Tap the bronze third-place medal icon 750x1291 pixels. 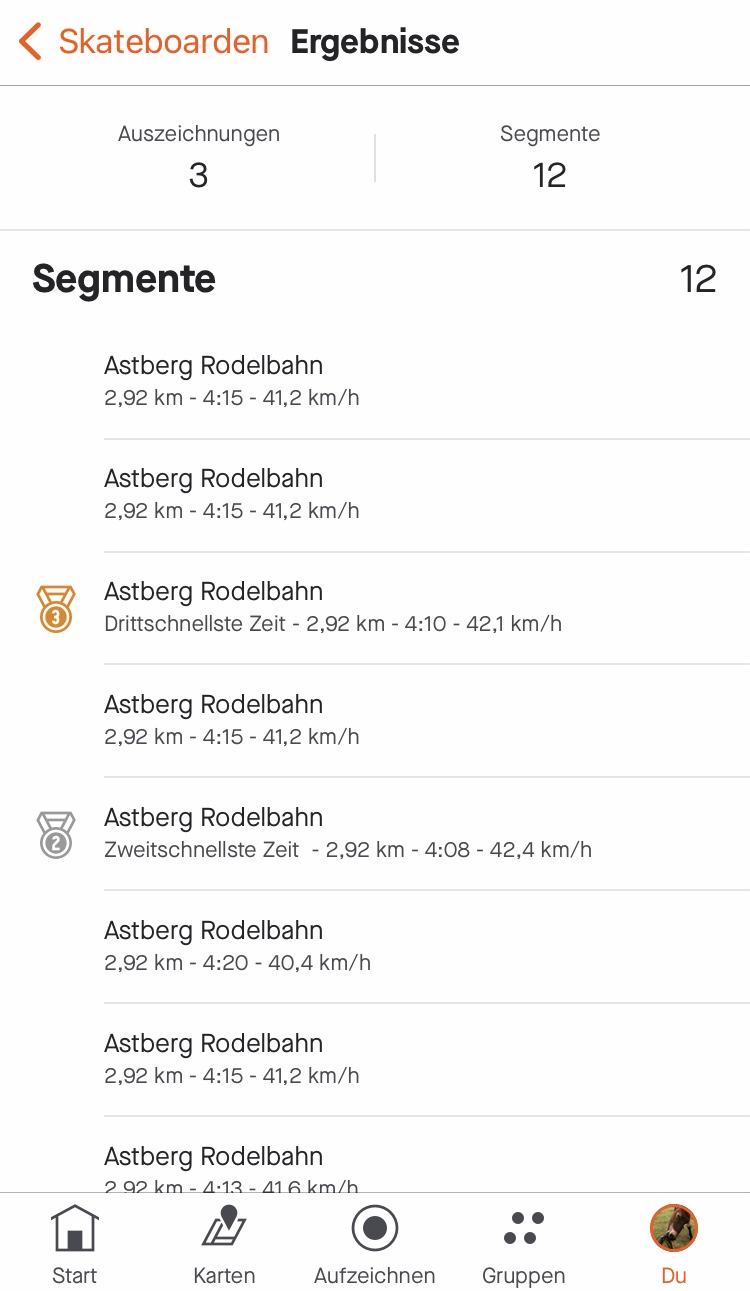click(56, 608)
